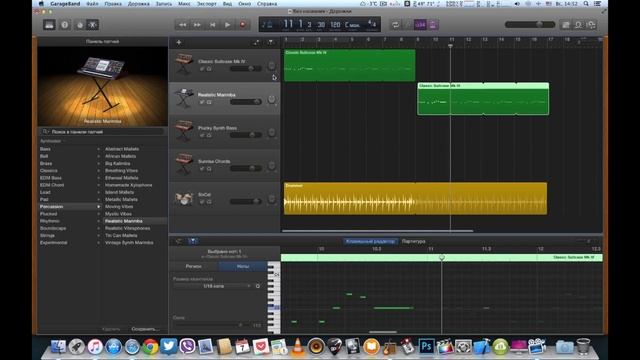Open the Tuner pencil icon
The image size is (640, 360).
point(408,25)
